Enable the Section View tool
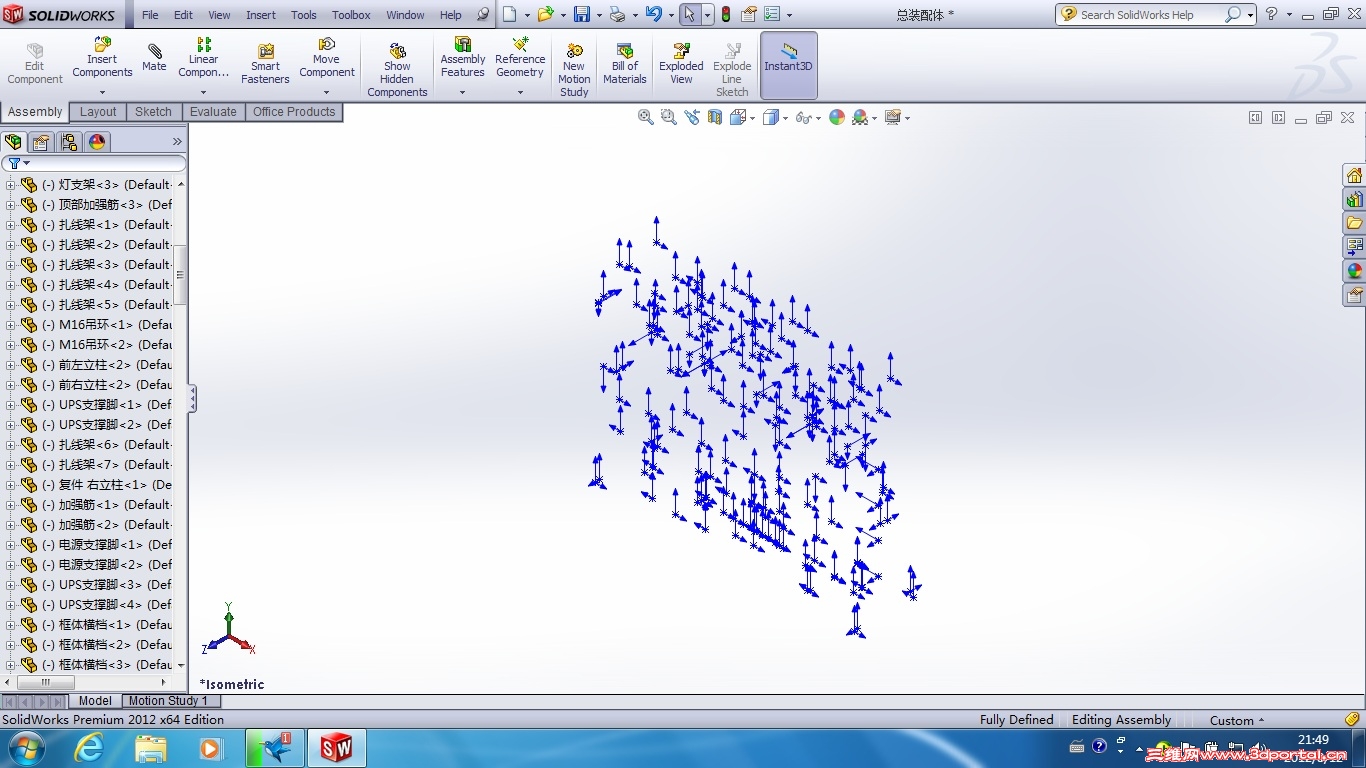The image size is (1366, 768). [x=715, y=117]
